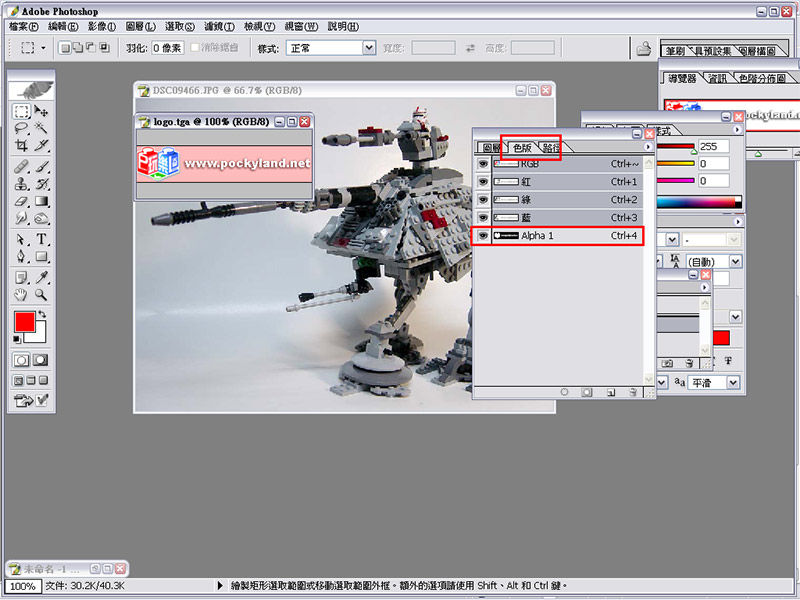Select the Move tool
Screen dimensions: 800x600
(x=42, y=111)
